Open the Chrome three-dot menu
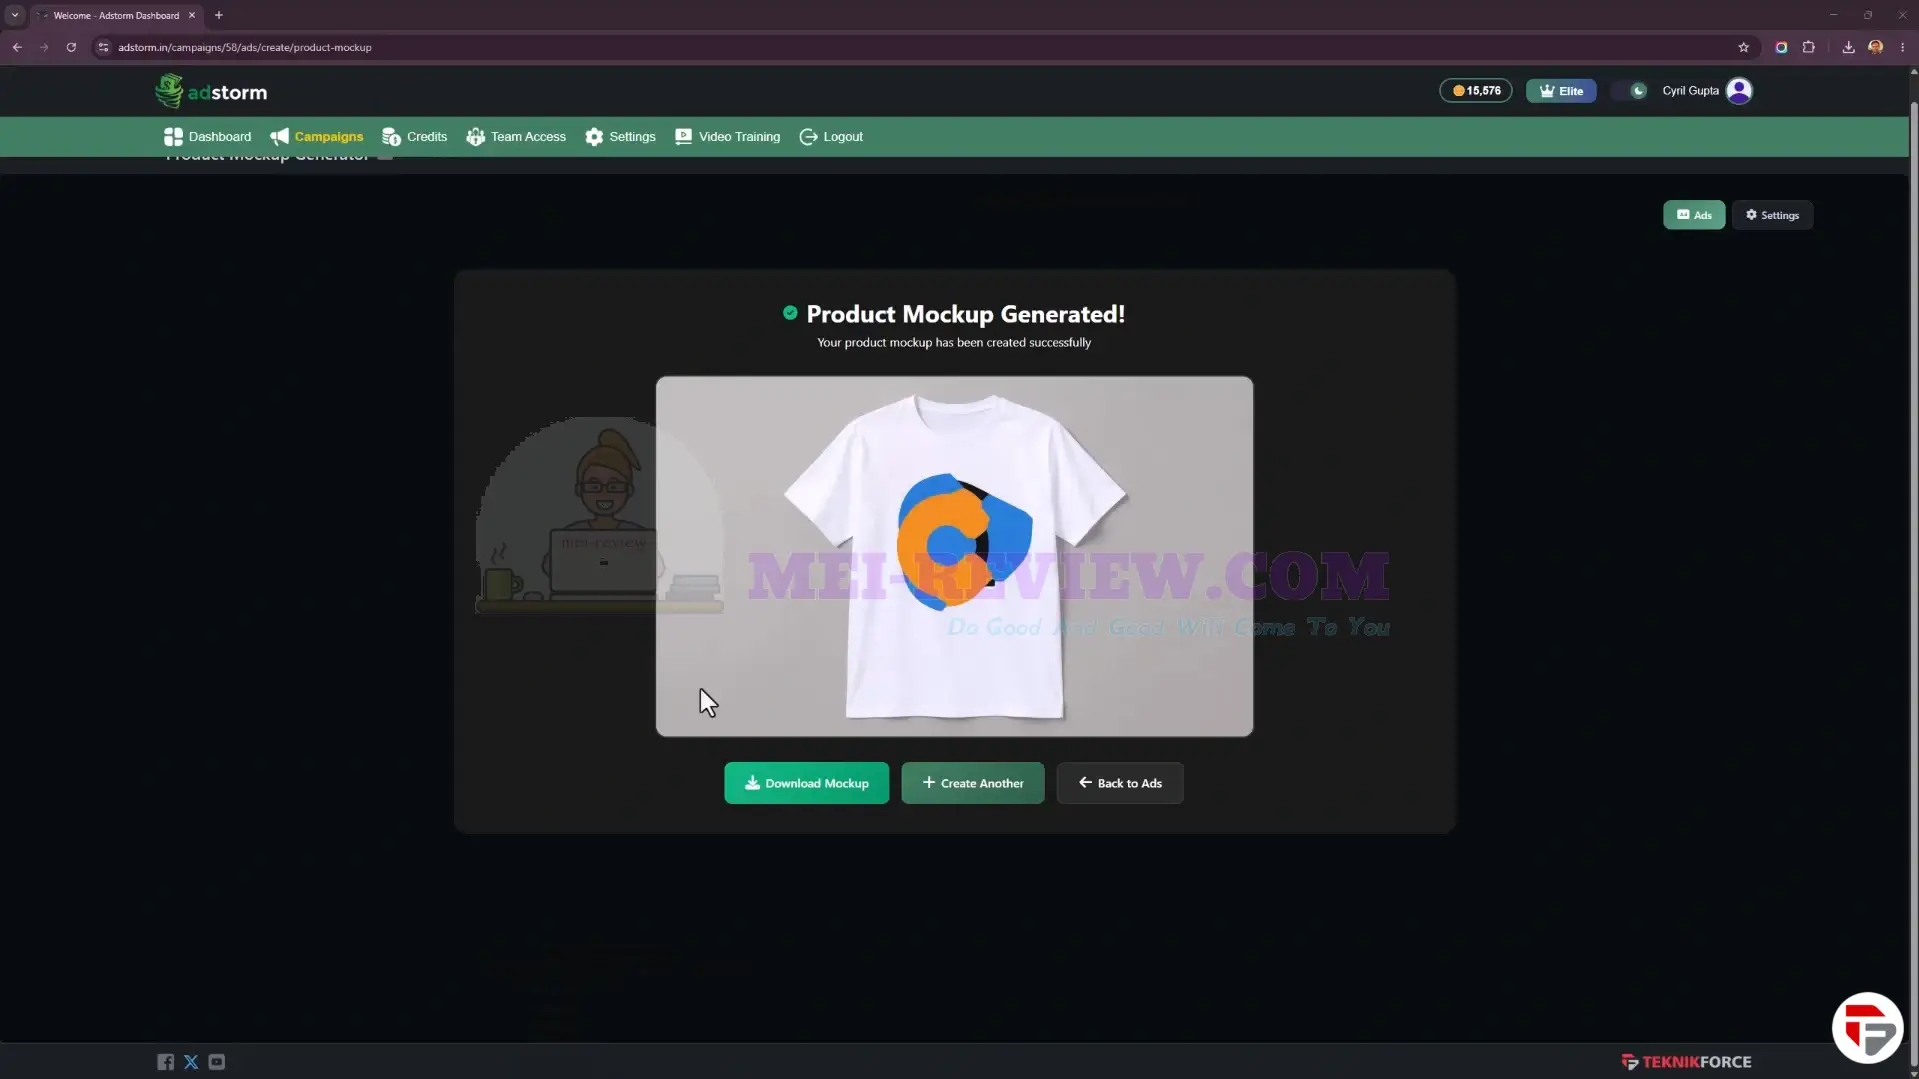 click(x=1902, y=47)
